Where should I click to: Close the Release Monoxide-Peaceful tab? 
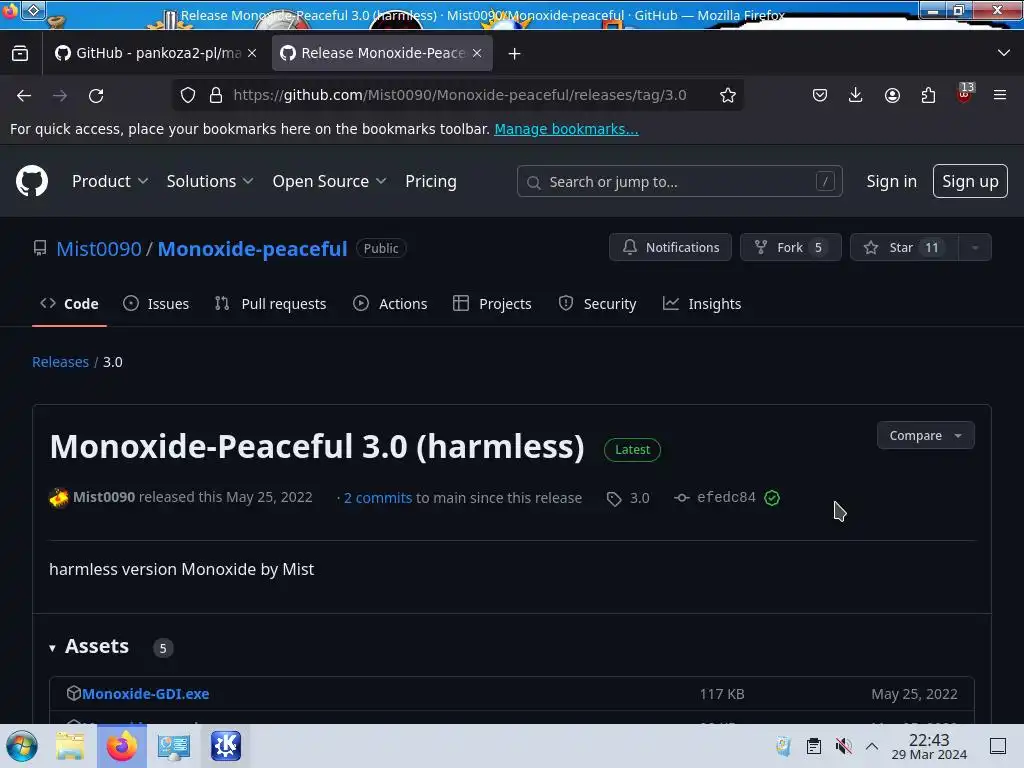477,53
